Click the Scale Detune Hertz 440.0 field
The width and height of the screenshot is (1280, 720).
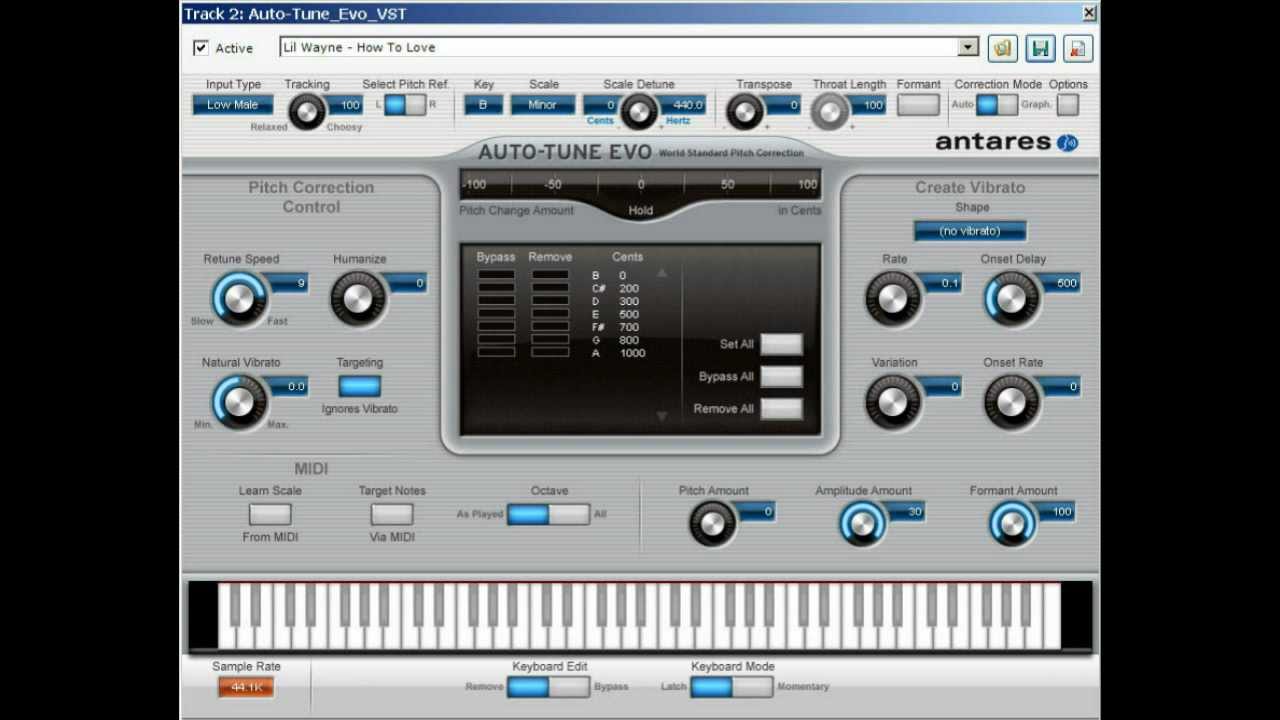(683, 105)
